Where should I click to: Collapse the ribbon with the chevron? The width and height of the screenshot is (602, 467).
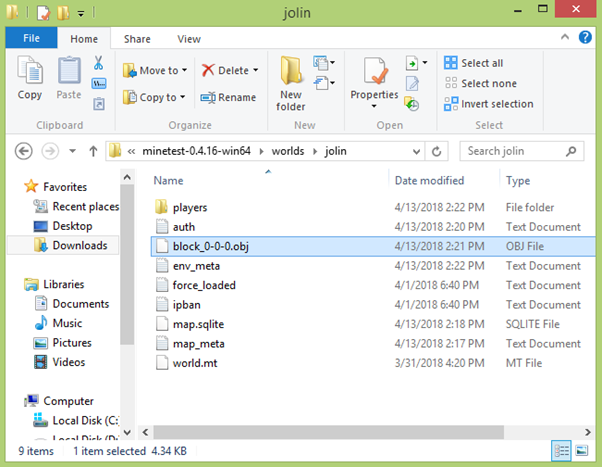coord(565,37)
